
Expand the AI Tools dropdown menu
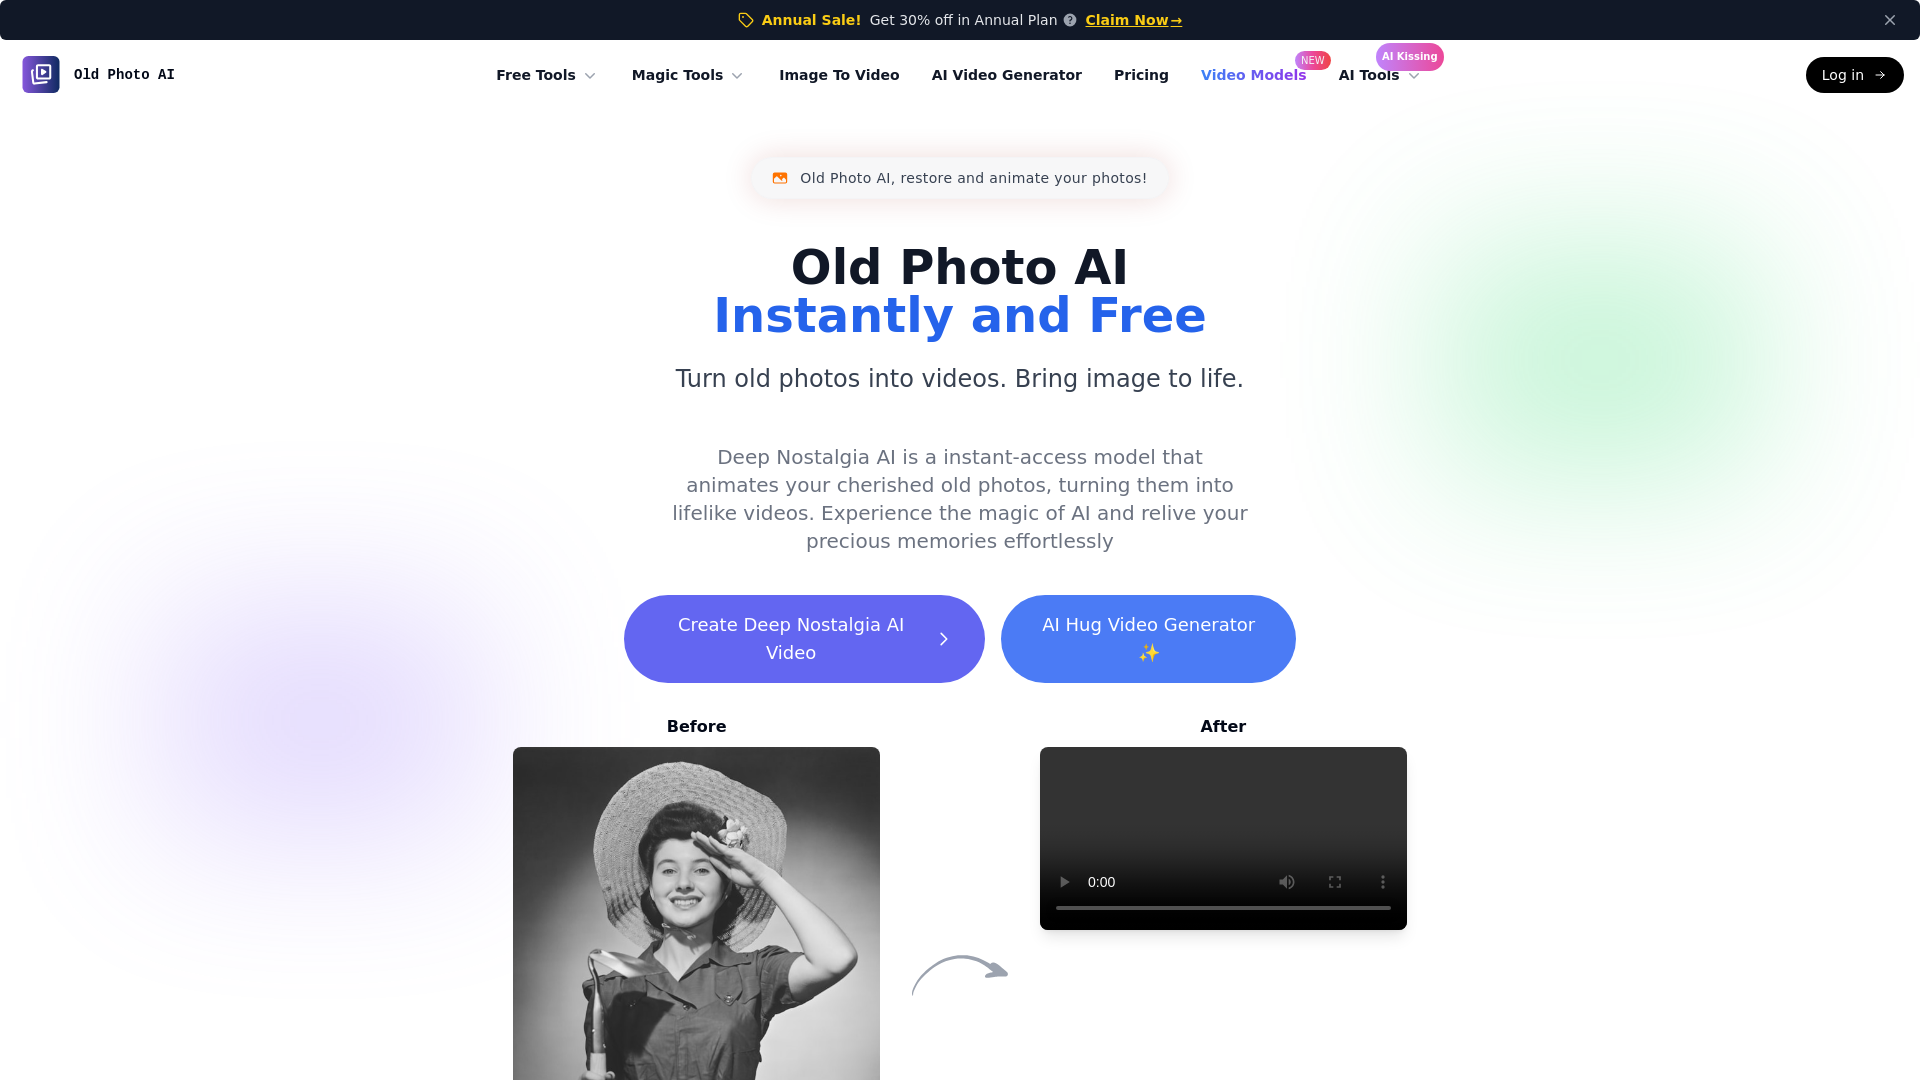click(x=1379, y=74)
